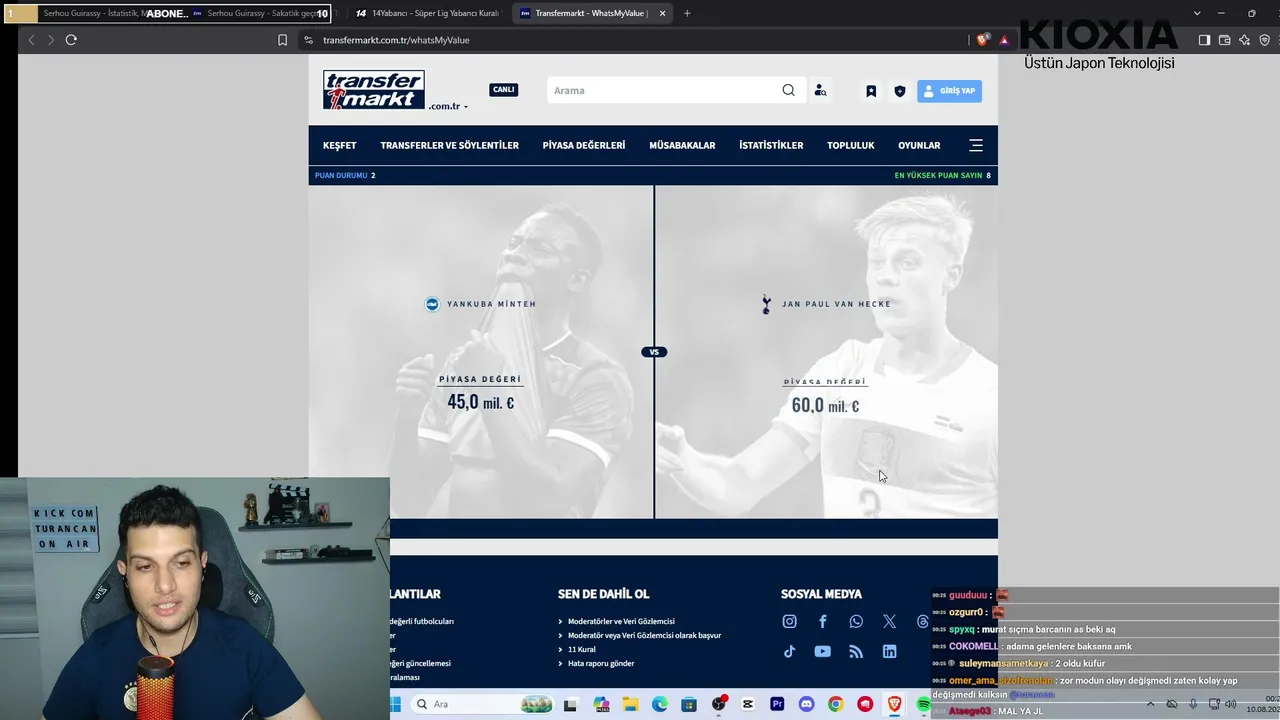Close the Transfermarkt WhatsMyValue tab
The width and height of the screenshot is (1280, 720).
coord(662,13)
